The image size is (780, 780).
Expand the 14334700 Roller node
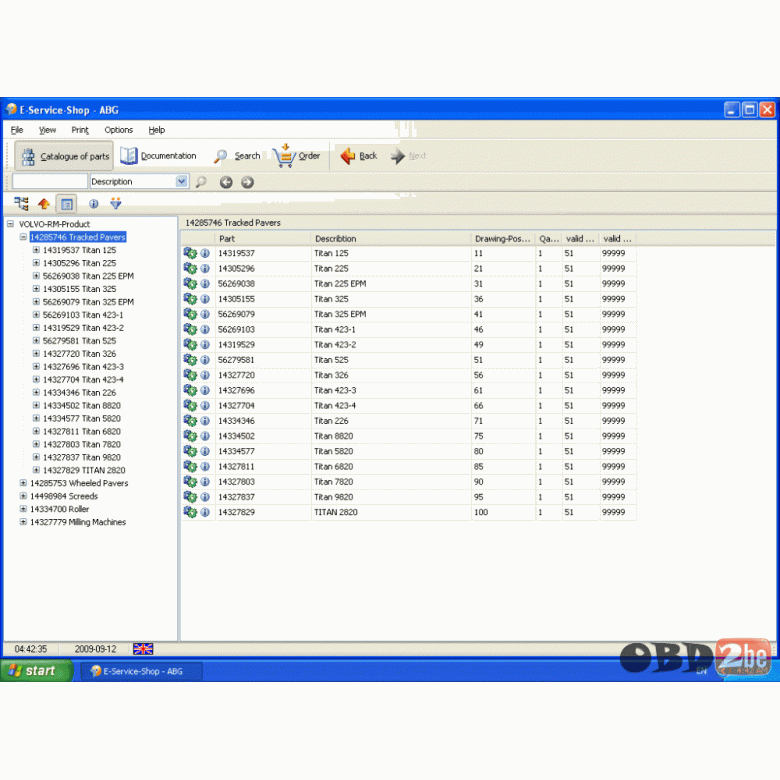tap(23, 508)
